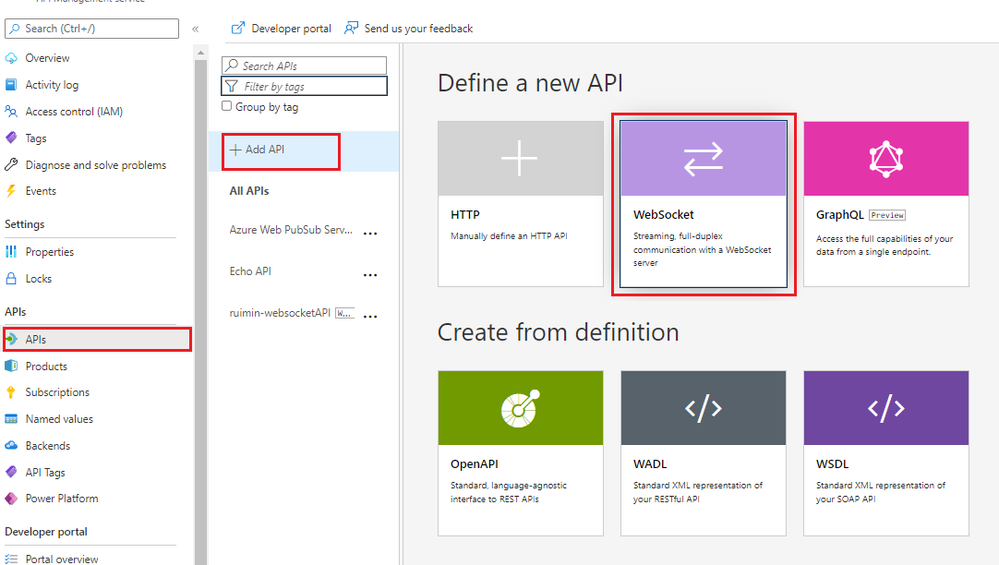Click the WADL code bracket tile image
The height and width of the screenshot is (565, 999).
coord(703,408)
